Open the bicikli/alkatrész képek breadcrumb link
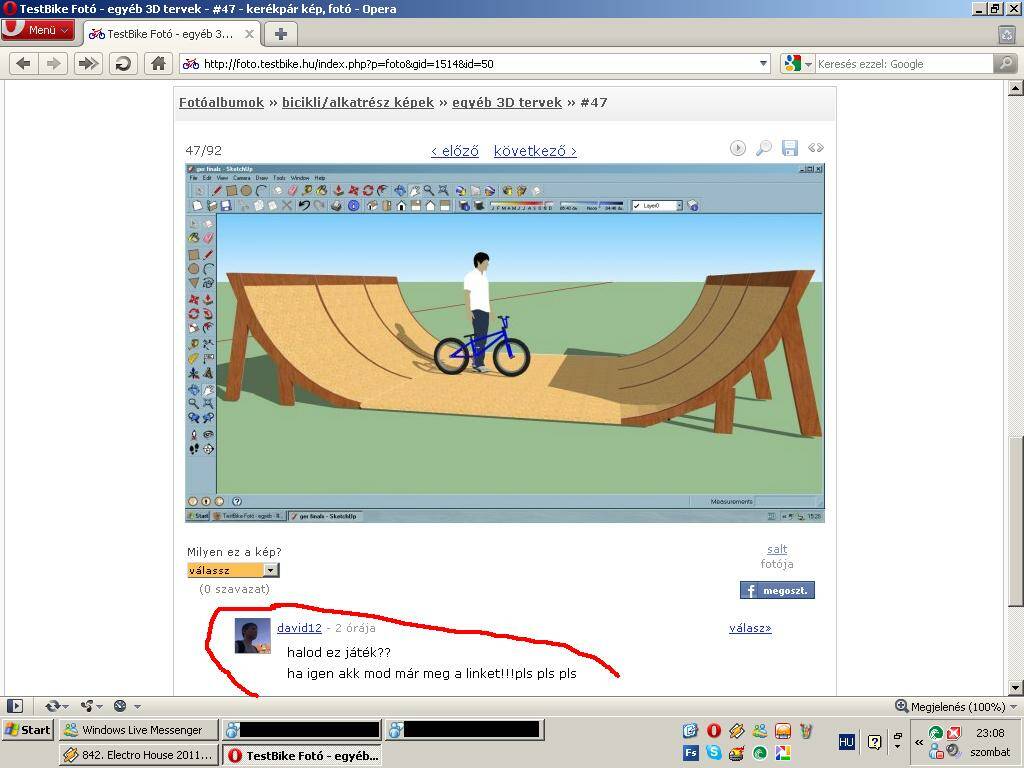The image size is (1024, 768). (x=358, y=103)
